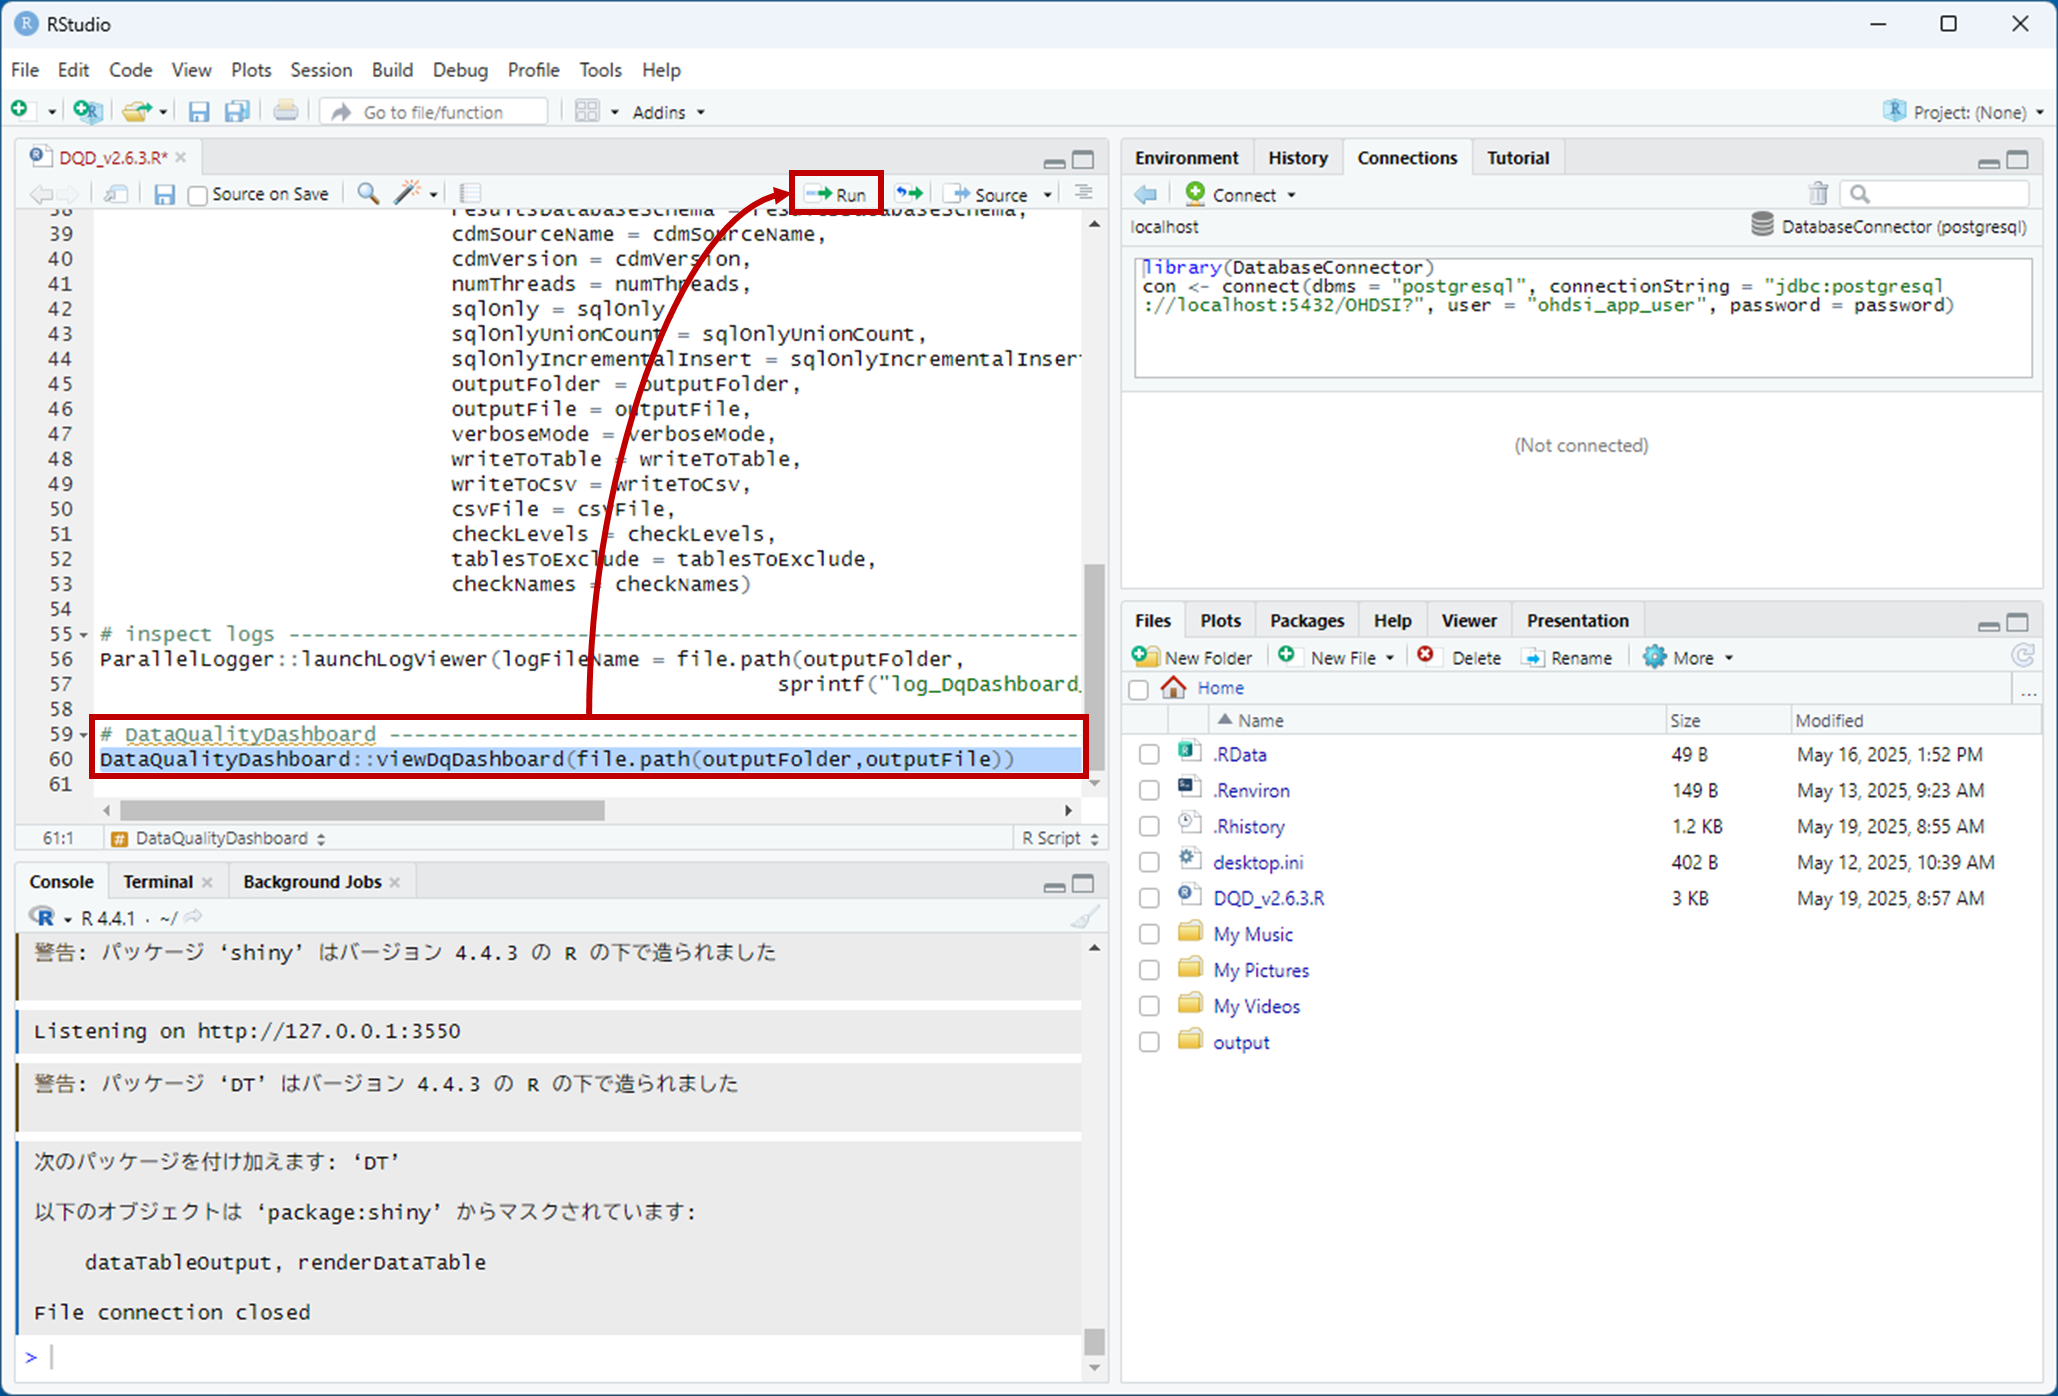
Task: Click the Compile Report notebook icon
Action: coord(470,194)
